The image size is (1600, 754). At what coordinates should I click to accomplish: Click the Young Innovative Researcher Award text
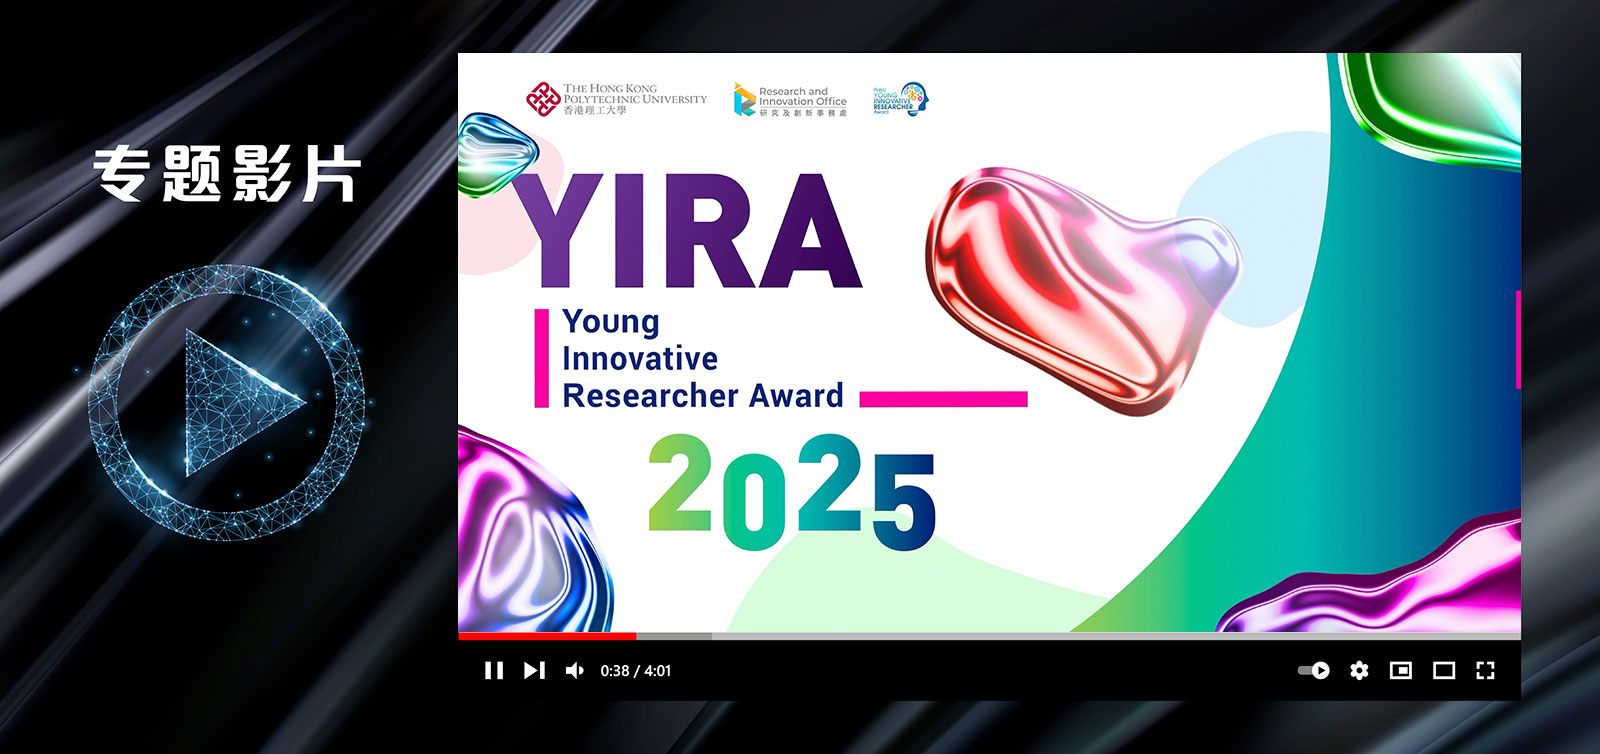click(702, 359)
